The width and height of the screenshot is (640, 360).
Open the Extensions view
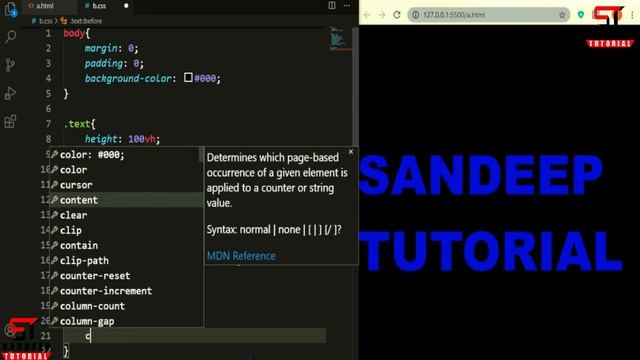point(10,121)
